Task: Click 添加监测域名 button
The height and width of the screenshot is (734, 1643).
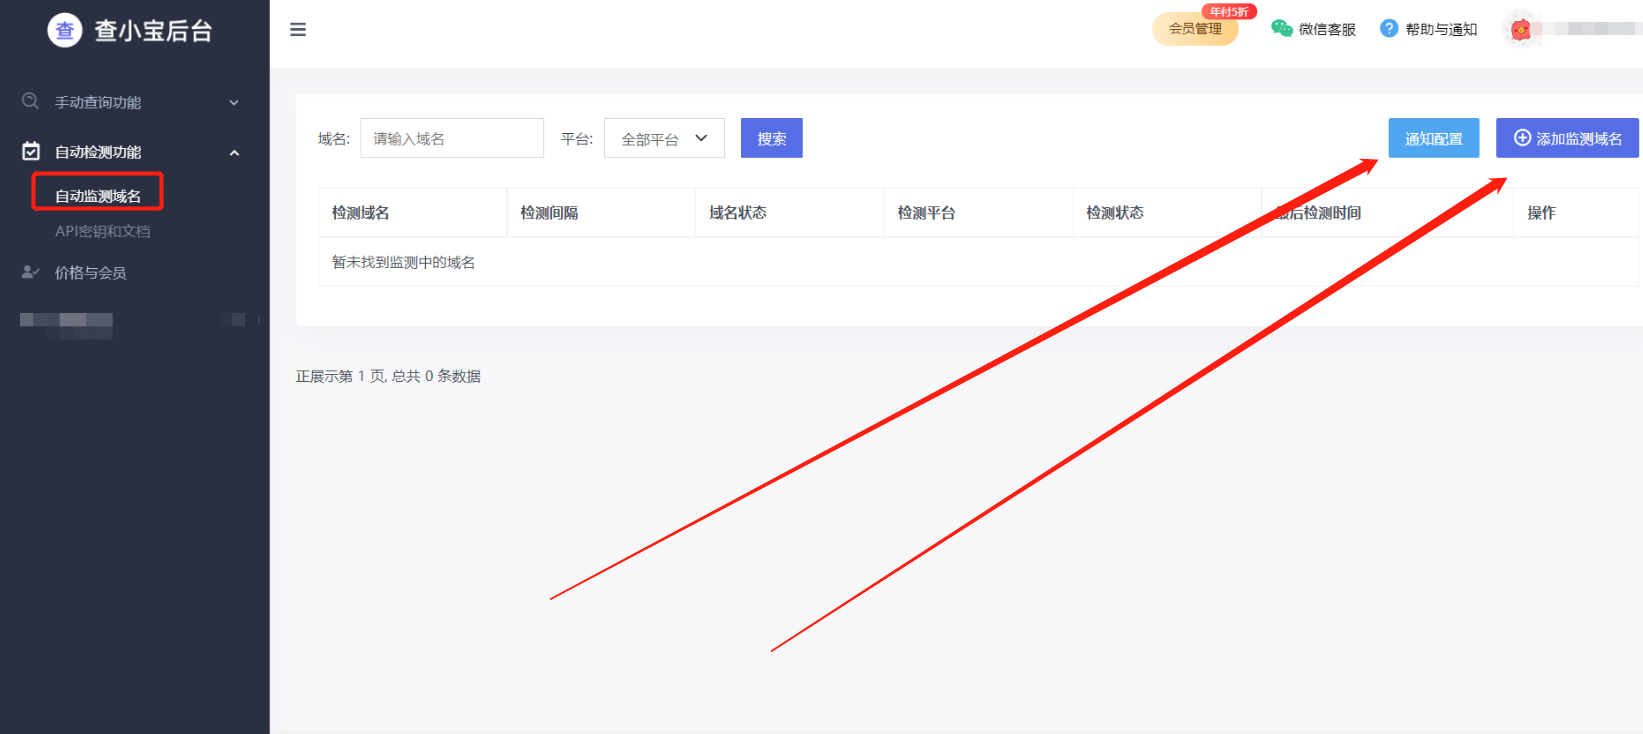Action: (x=1567, y=138)
